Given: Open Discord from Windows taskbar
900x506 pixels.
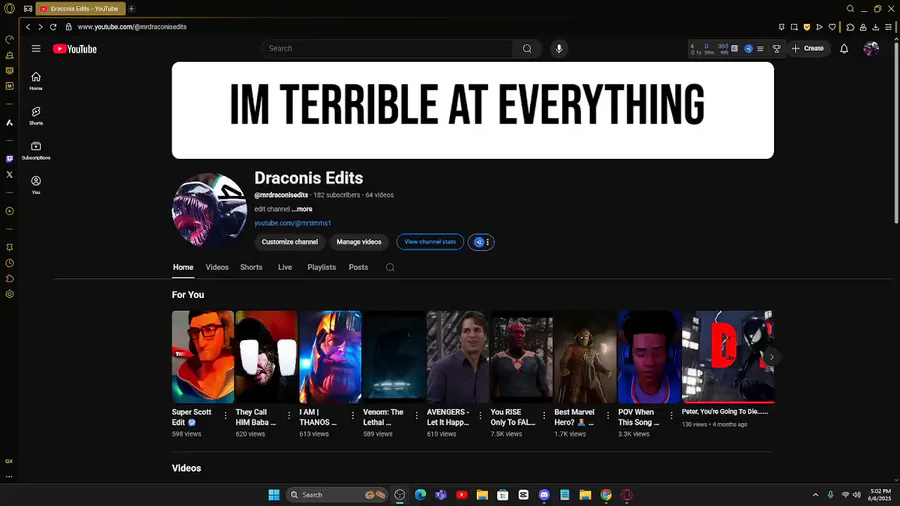Looking at the screenshot, I should click(x=544, y=495).
